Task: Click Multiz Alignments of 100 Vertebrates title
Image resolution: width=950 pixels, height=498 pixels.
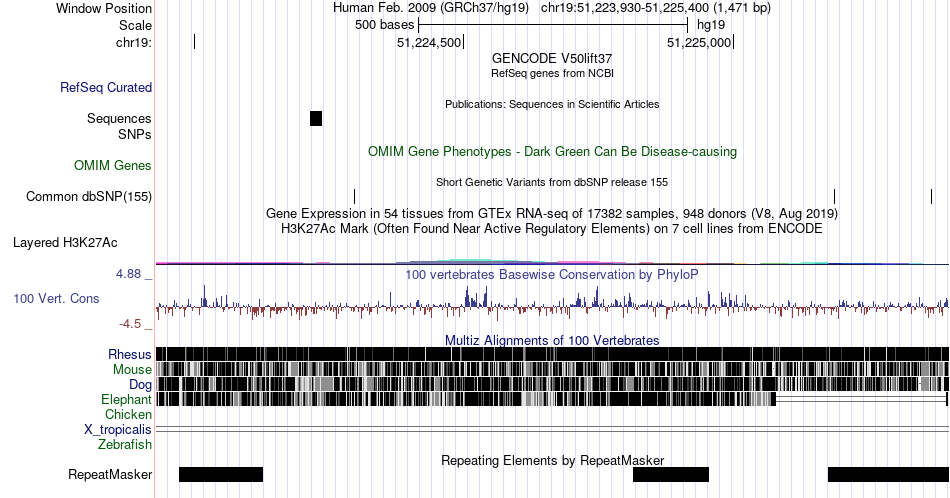Action: click(552, 340)
